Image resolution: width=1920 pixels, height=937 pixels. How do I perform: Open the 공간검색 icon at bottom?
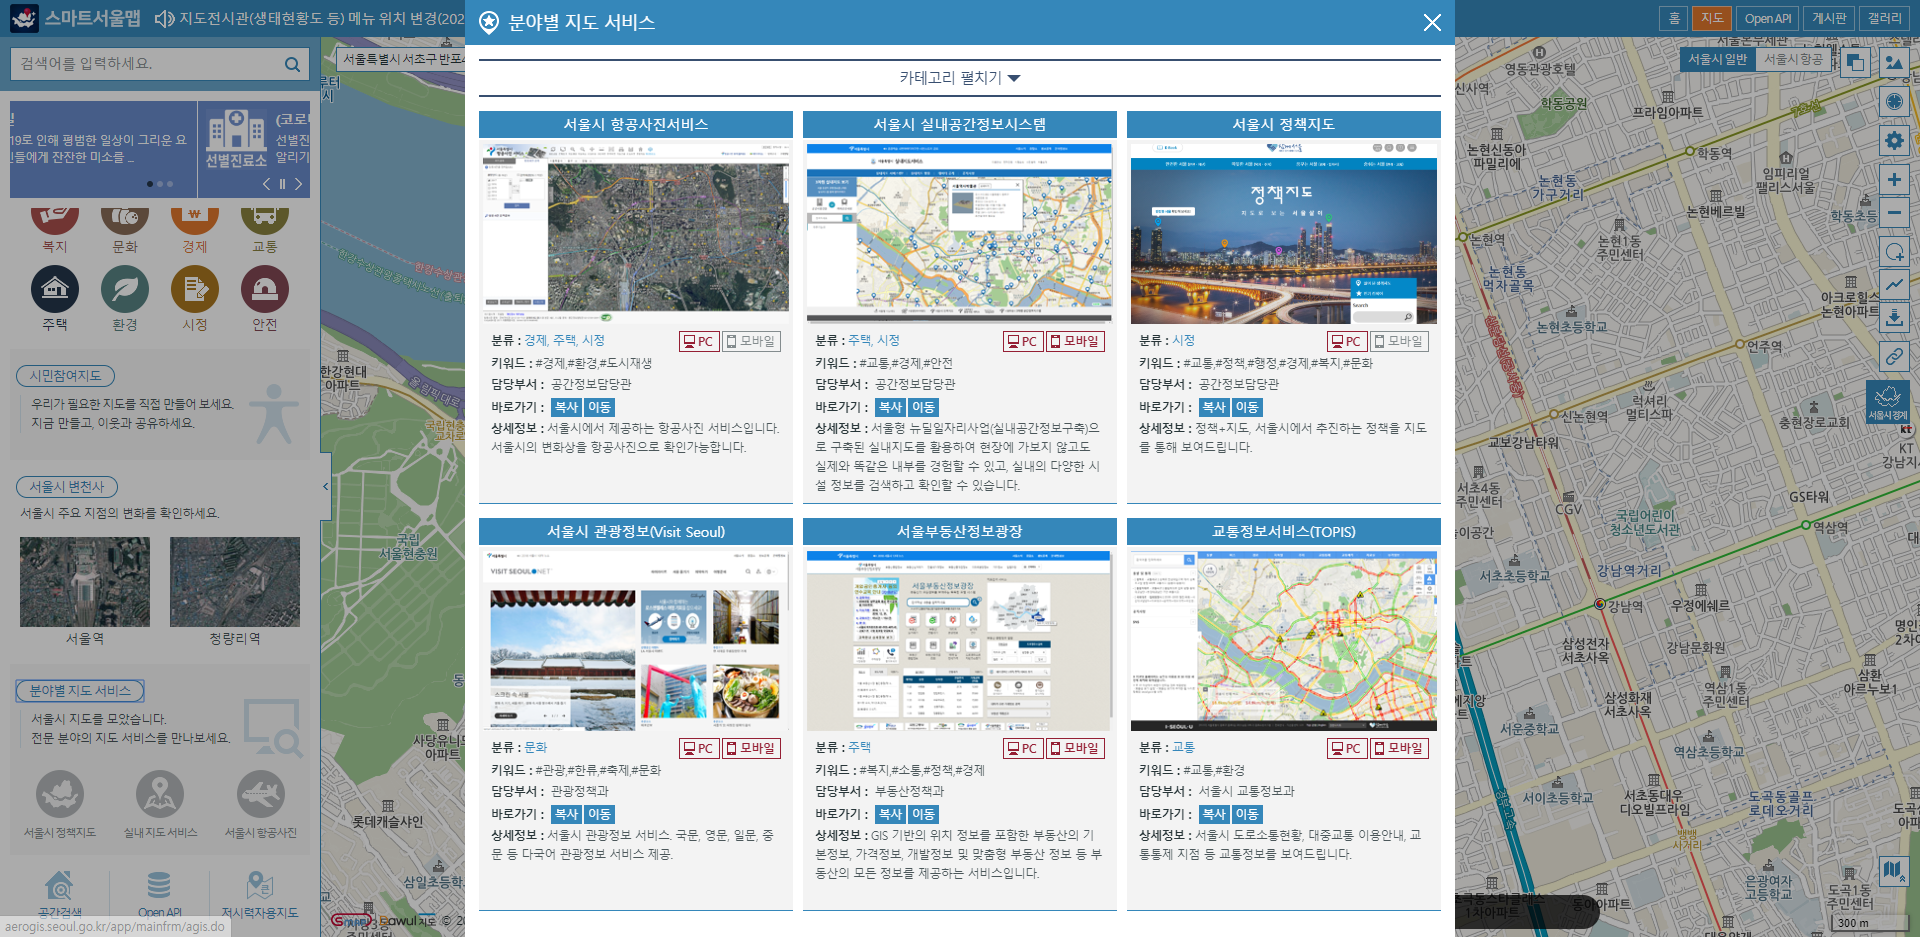[60, 886]
